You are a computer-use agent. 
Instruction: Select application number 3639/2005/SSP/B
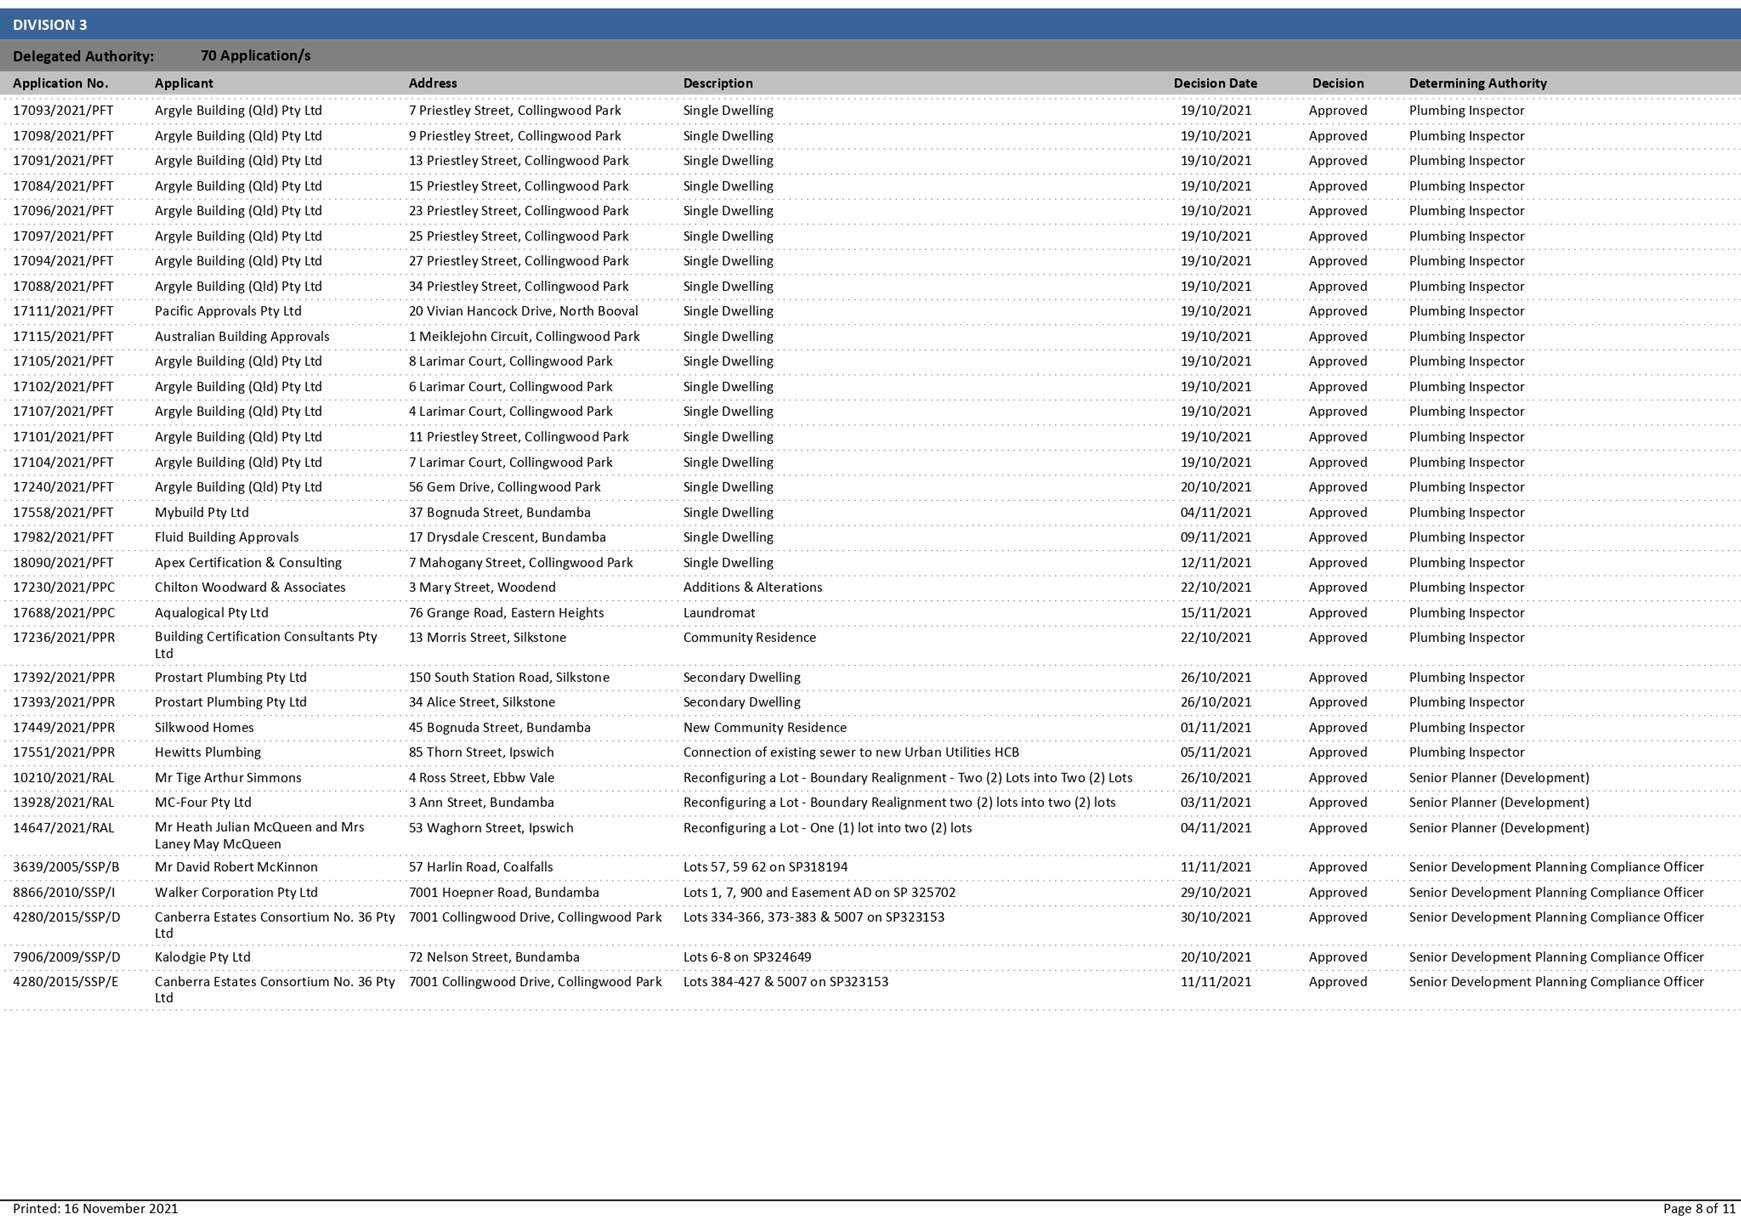click(x=66, y=868)
